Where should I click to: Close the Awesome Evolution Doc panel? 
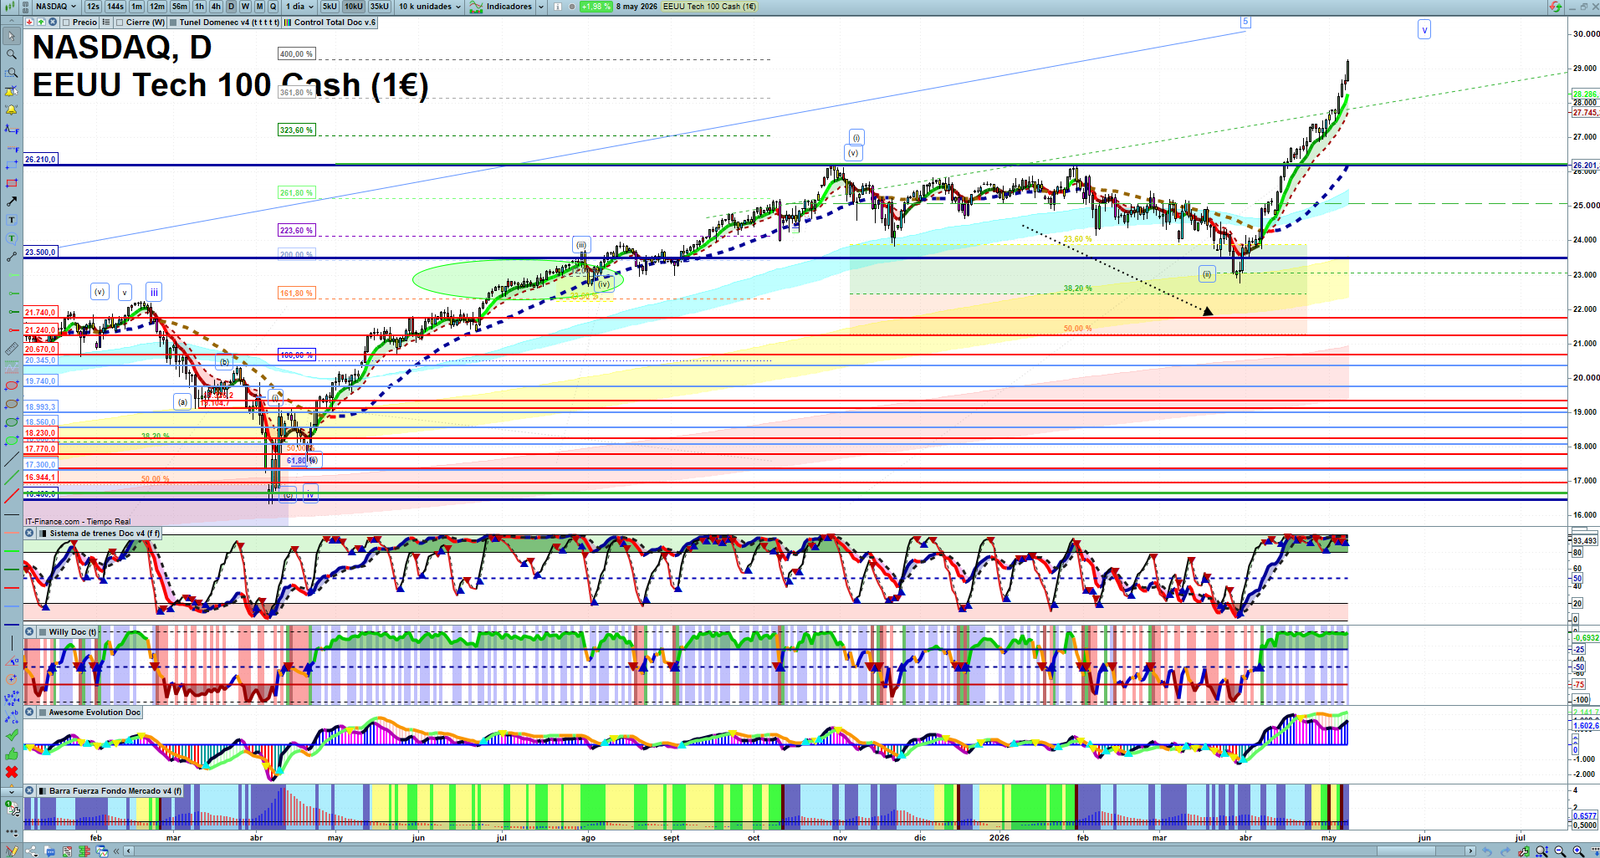[30, 713]
